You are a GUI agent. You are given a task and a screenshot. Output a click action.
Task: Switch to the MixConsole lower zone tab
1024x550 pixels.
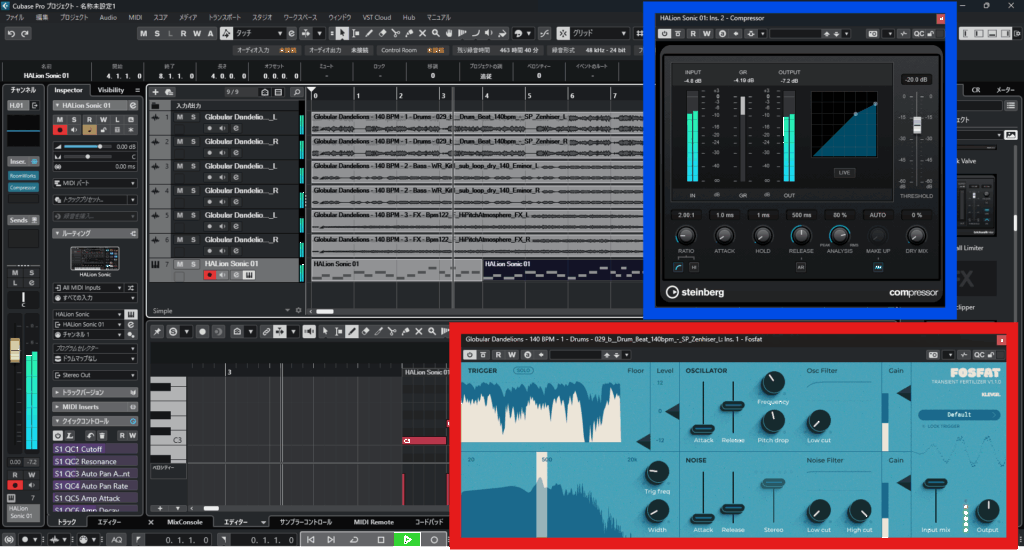(185, 522)
